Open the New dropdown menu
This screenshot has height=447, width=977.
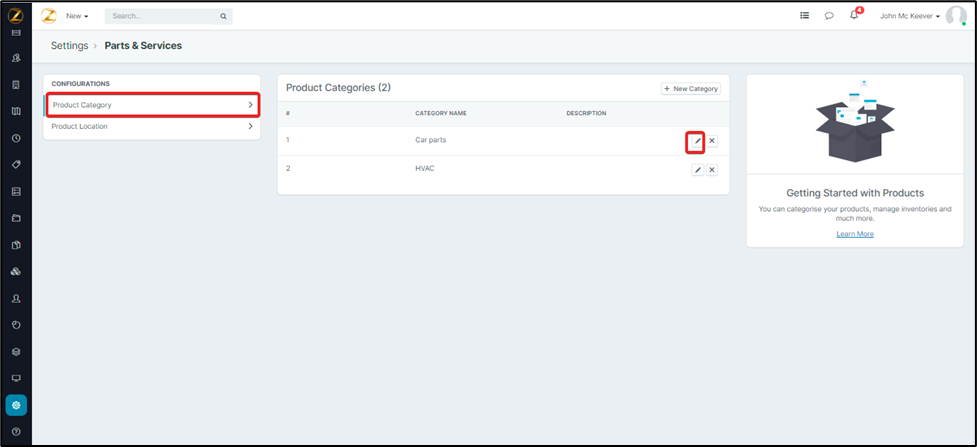pos(77,16)
